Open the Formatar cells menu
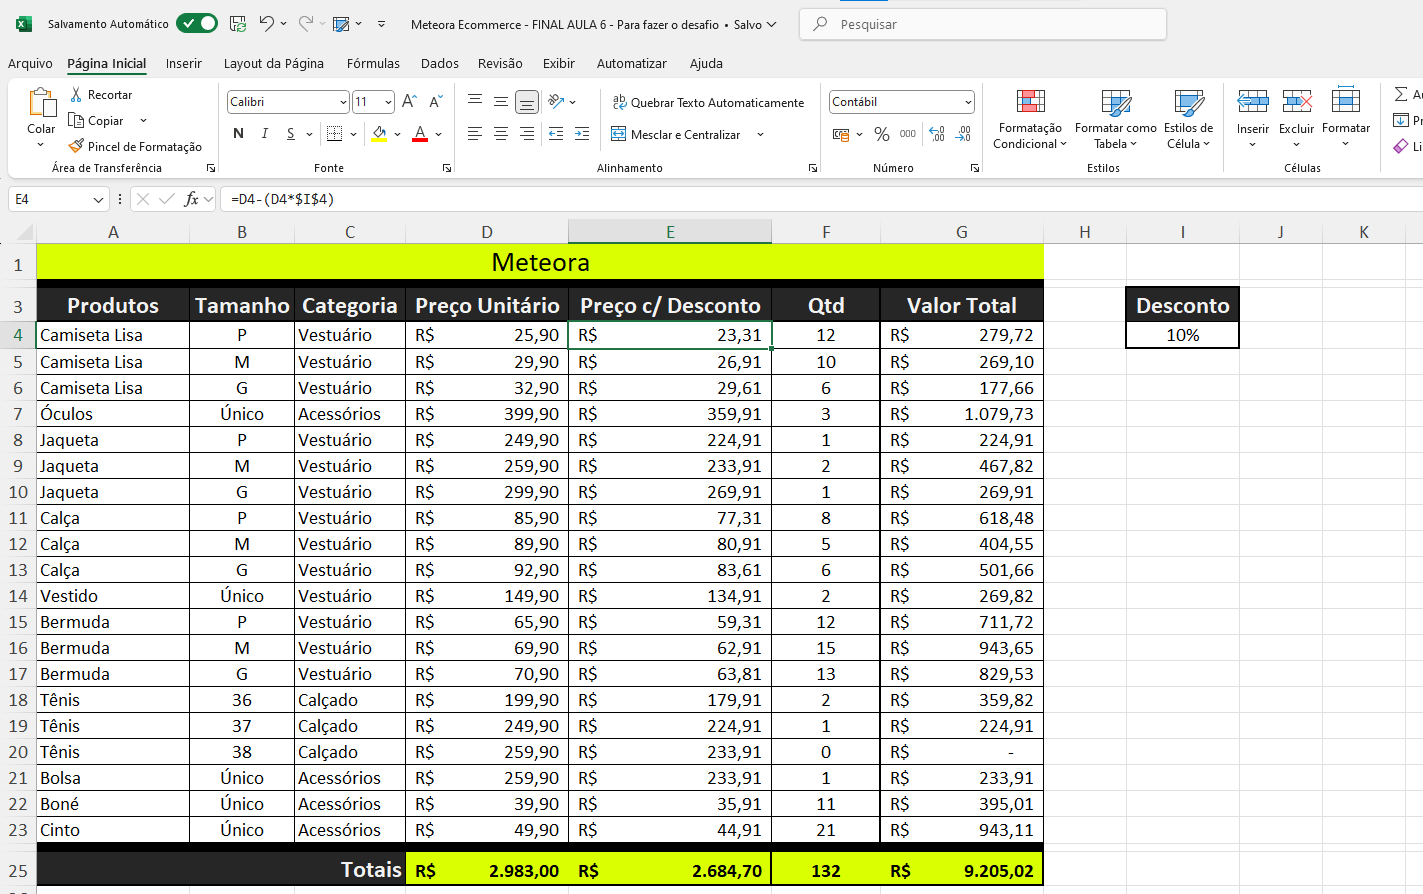Viewport: 1423px width, 894px height. point(1346,118)
